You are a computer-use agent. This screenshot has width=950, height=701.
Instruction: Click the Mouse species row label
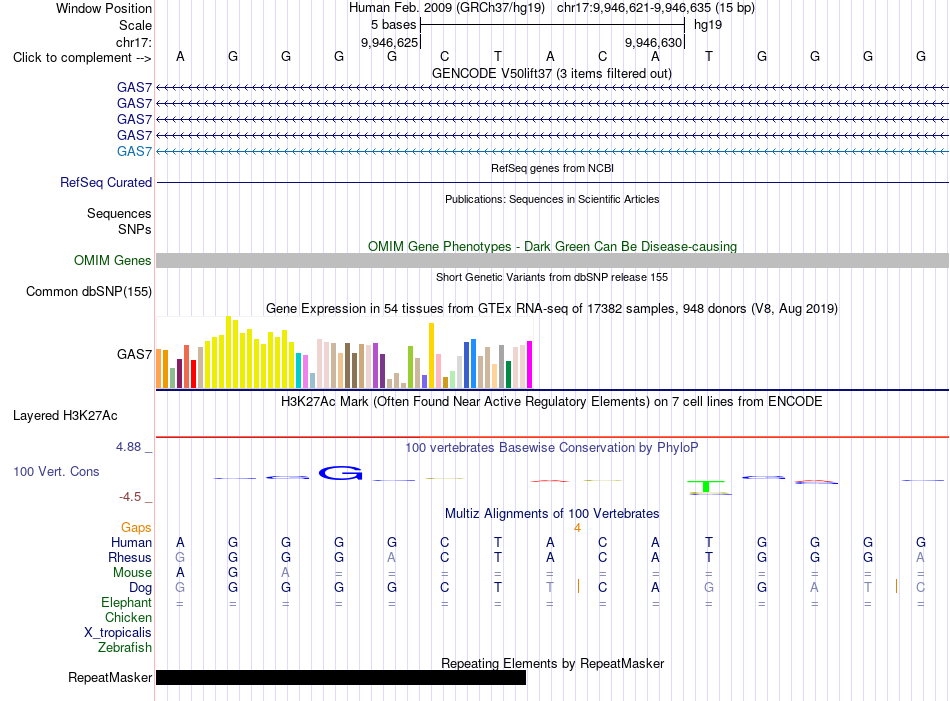tap(132, 573)
